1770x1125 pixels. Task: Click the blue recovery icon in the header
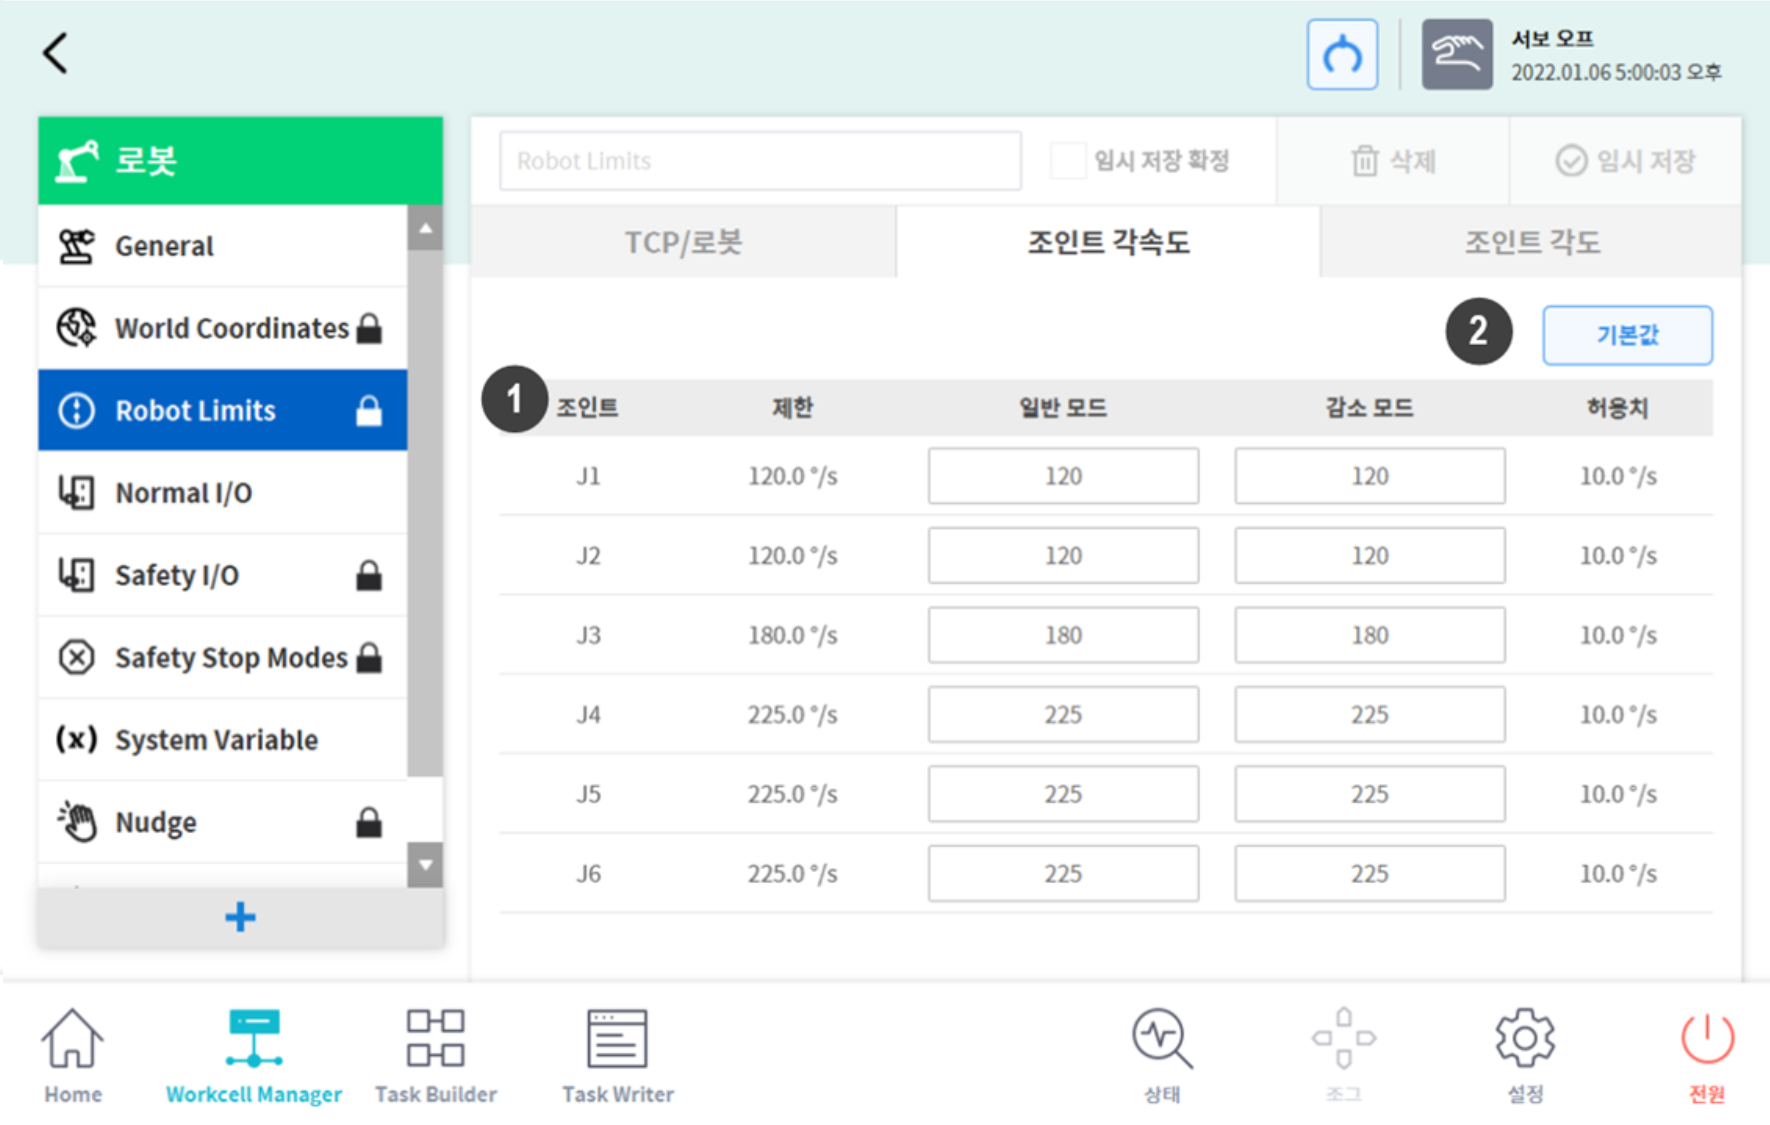pos(1342,54)
